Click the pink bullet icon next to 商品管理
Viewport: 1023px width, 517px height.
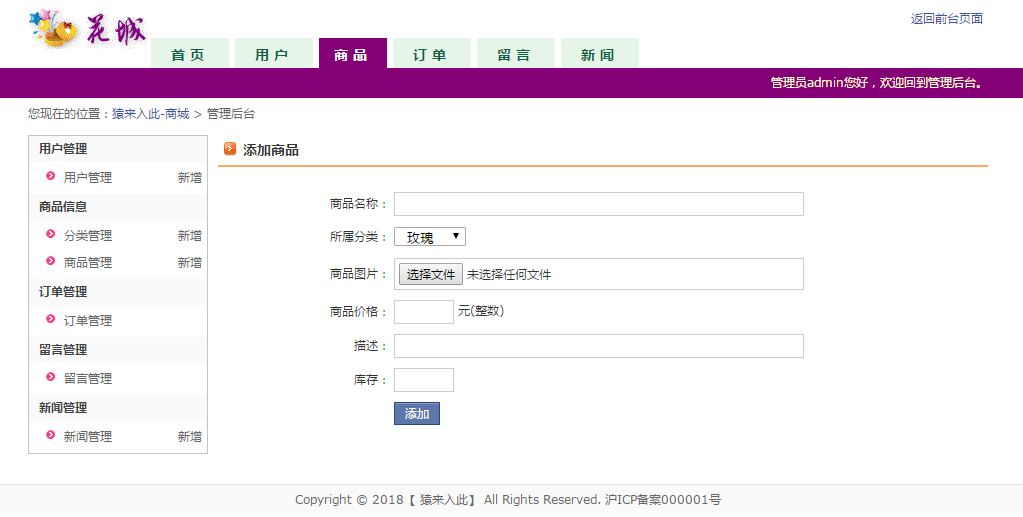click(50, 261)
